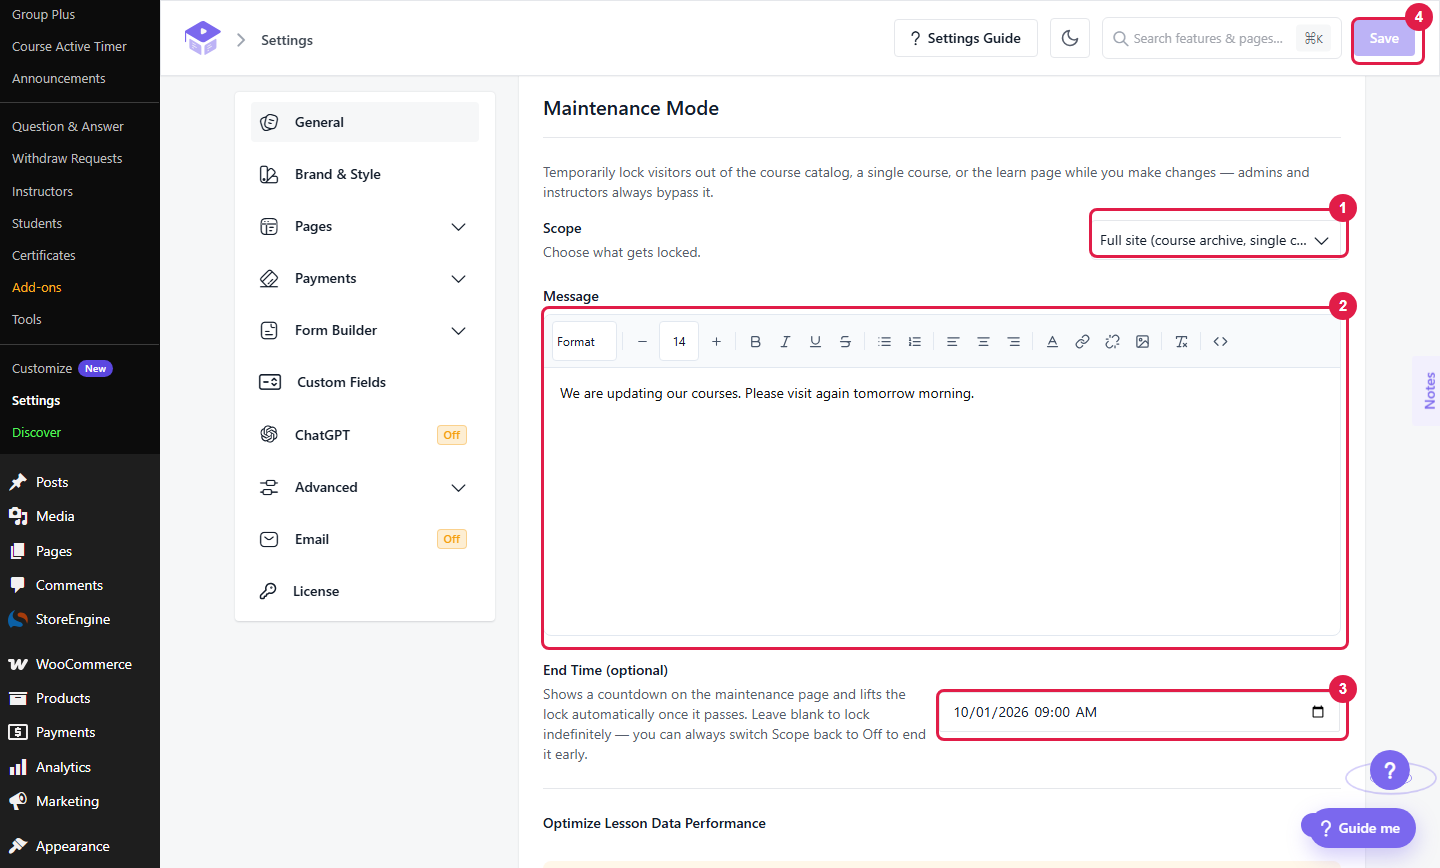This screenshot has height=868, width=1440.
Task: Align message text to the left
Action: 954,342
